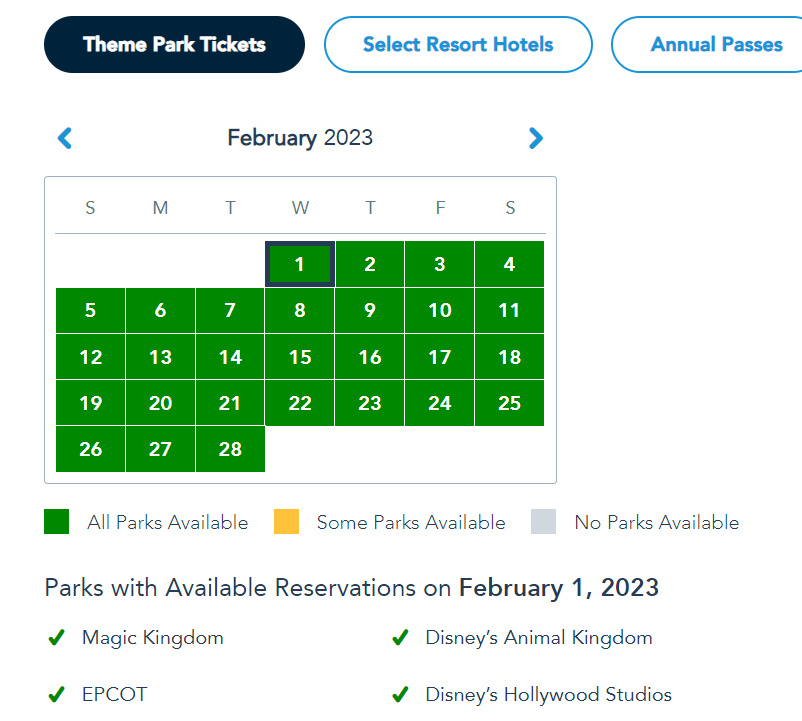This screenshot has height=721, width=802.
Task: Choose February 19 date cell
Action: coord(90,403)
